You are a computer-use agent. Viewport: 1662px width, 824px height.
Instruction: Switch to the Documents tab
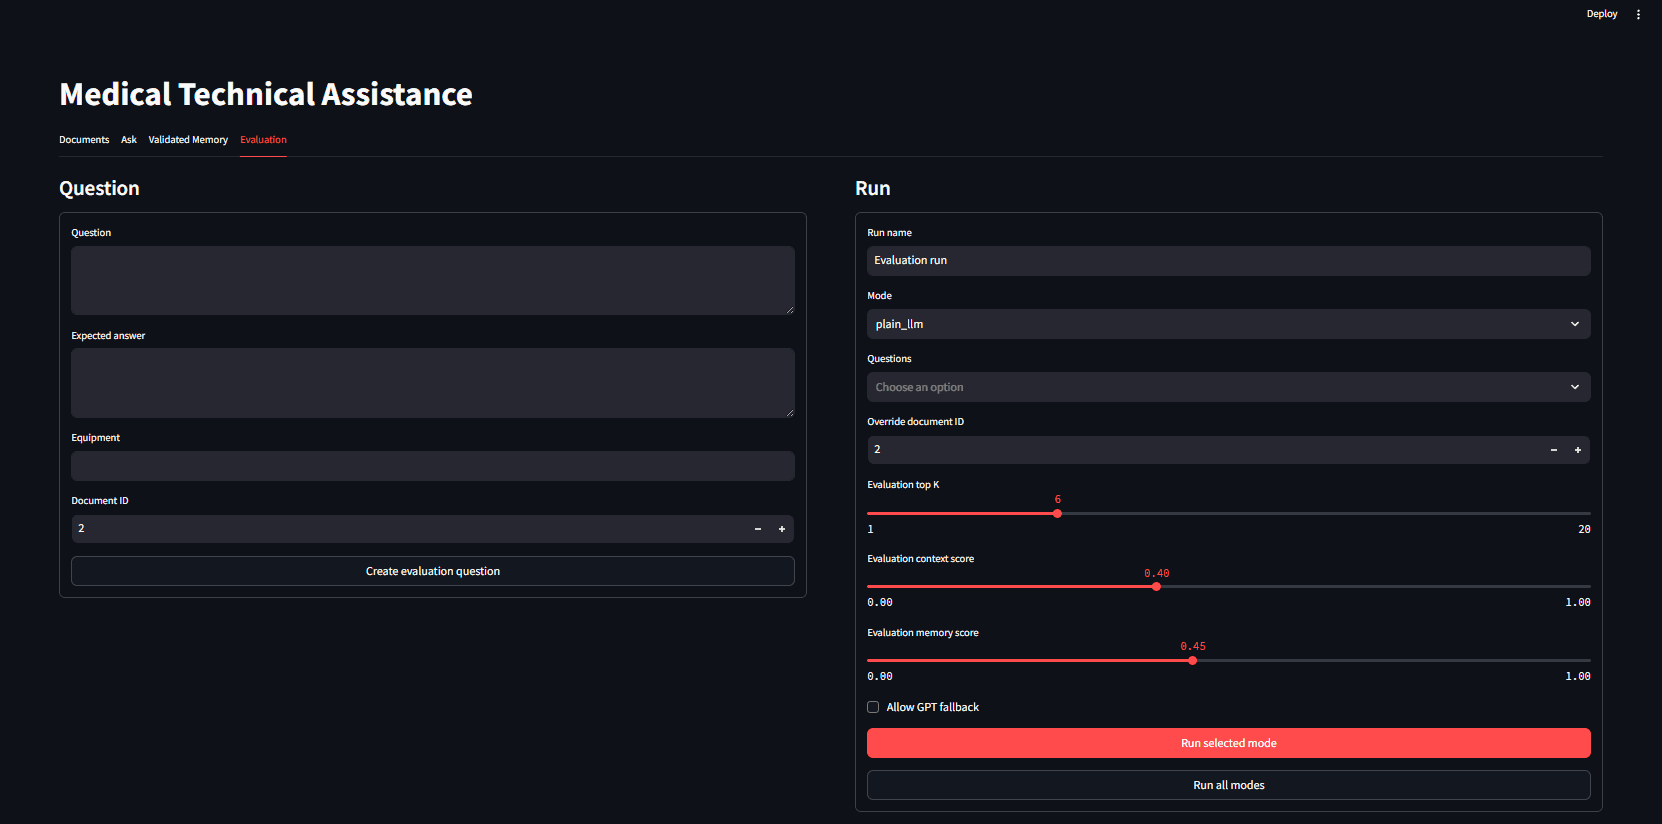pyautogui.click(x=84, y=140)
